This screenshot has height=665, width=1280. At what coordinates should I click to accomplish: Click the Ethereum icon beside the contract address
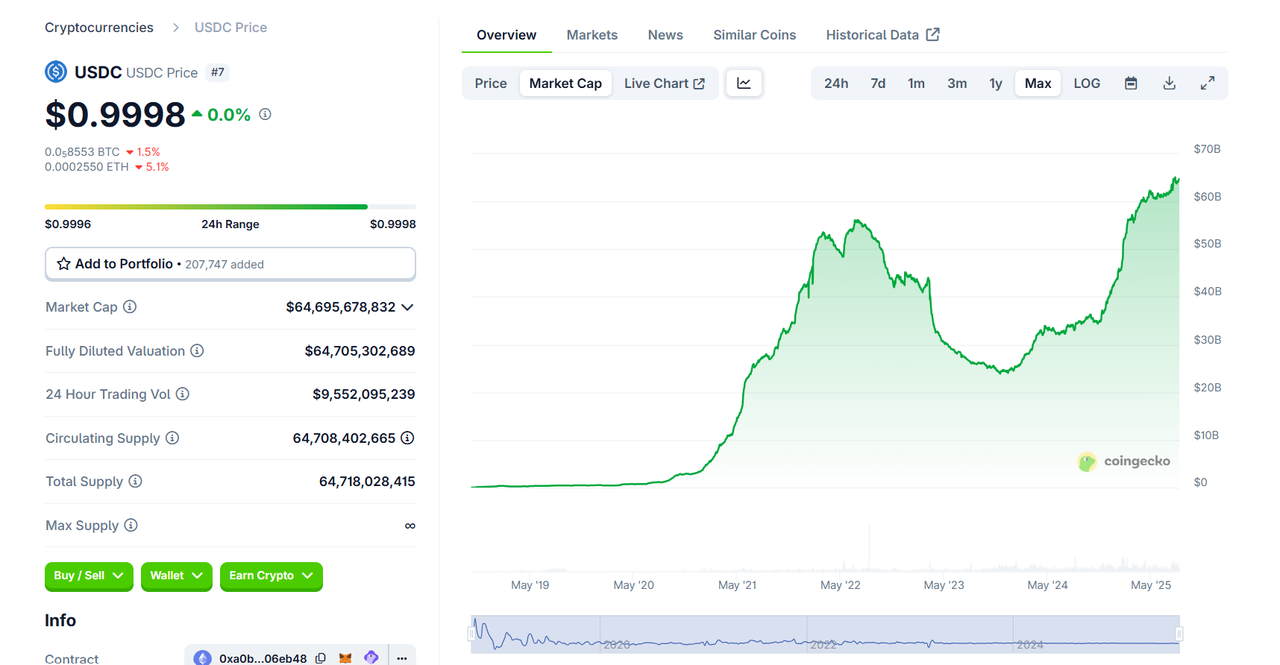pos(203,658)
